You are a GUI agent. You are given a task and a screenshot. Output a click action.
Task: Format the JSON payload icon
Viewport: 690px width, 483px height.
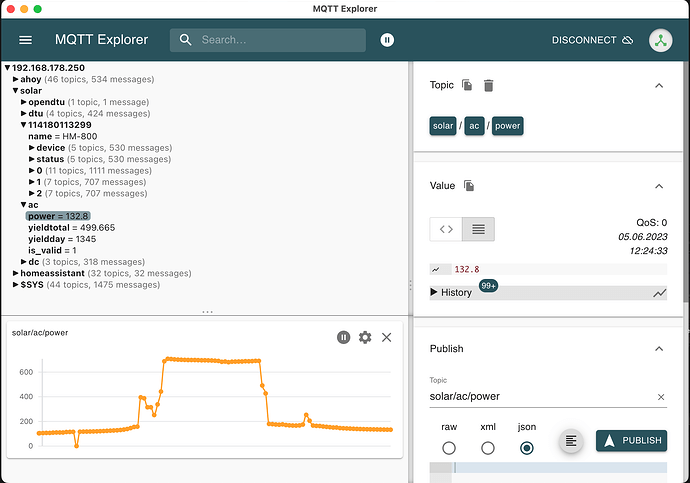click(571, 440)
